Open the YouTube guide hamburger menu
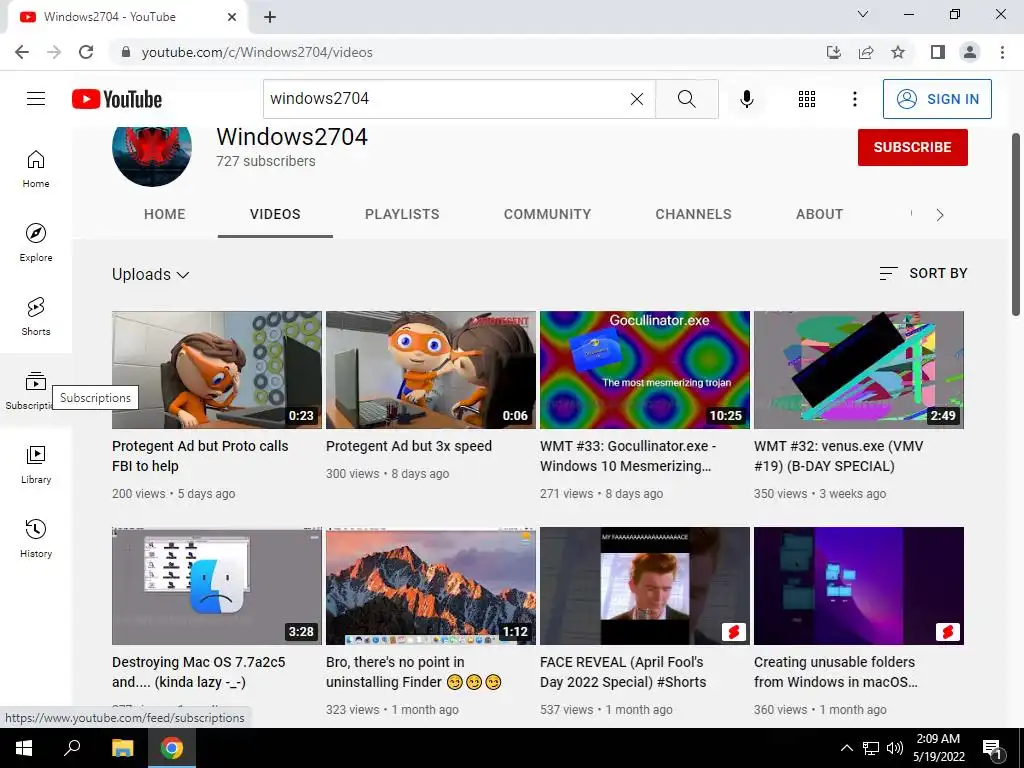The width and height of the screenshot is (1024, 768). point(36,99)
